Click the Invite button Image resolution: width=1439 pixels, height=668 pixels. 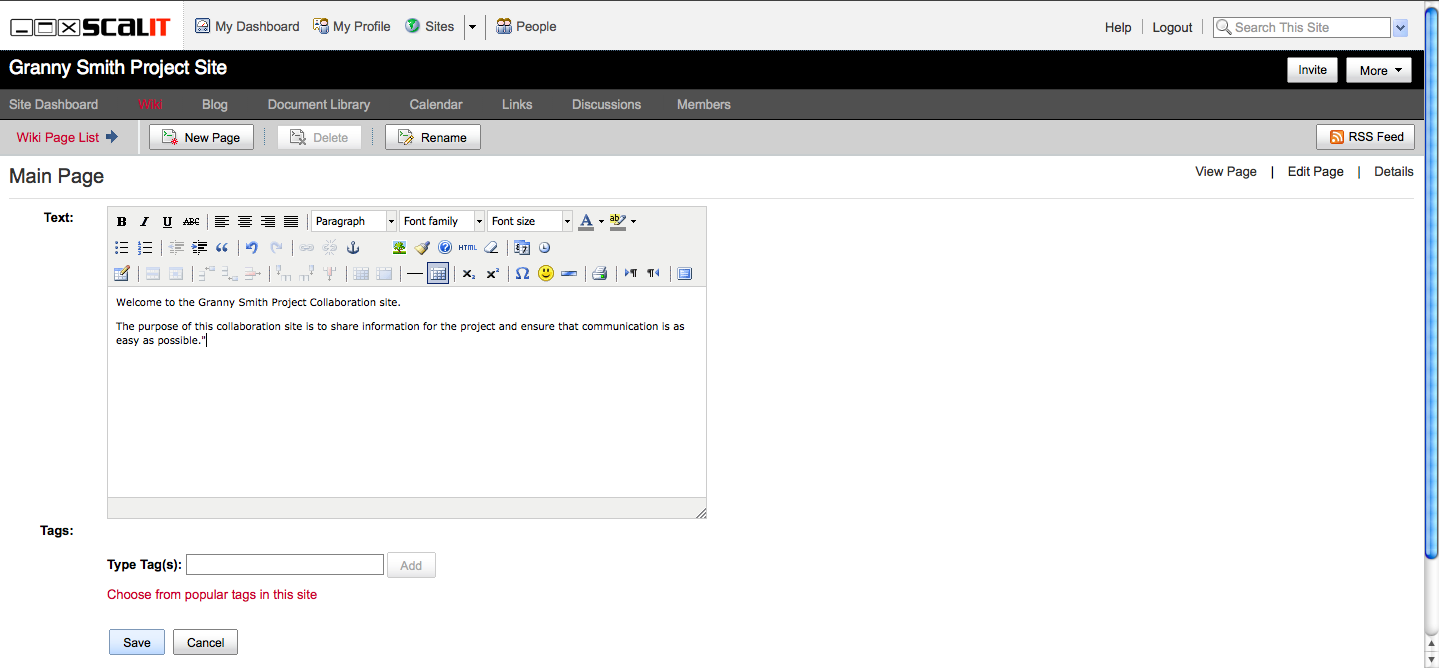(x=1312, y=70)
